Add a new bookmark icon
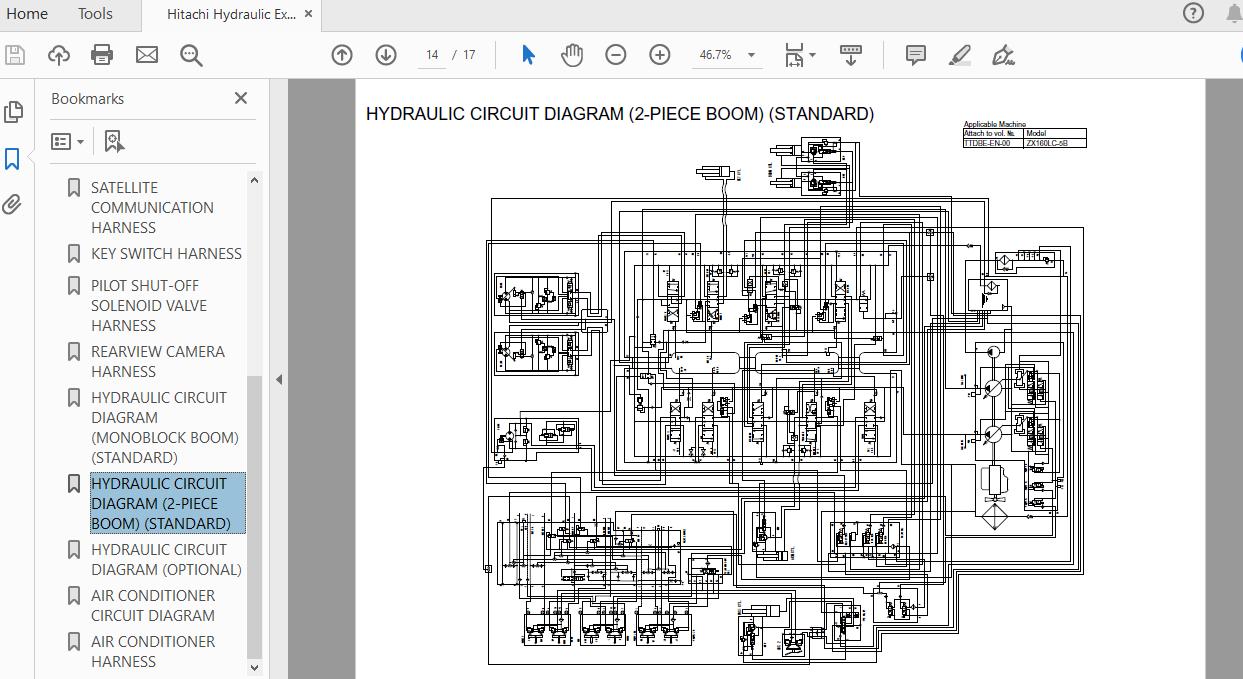1243x679 pixels. 114,142
